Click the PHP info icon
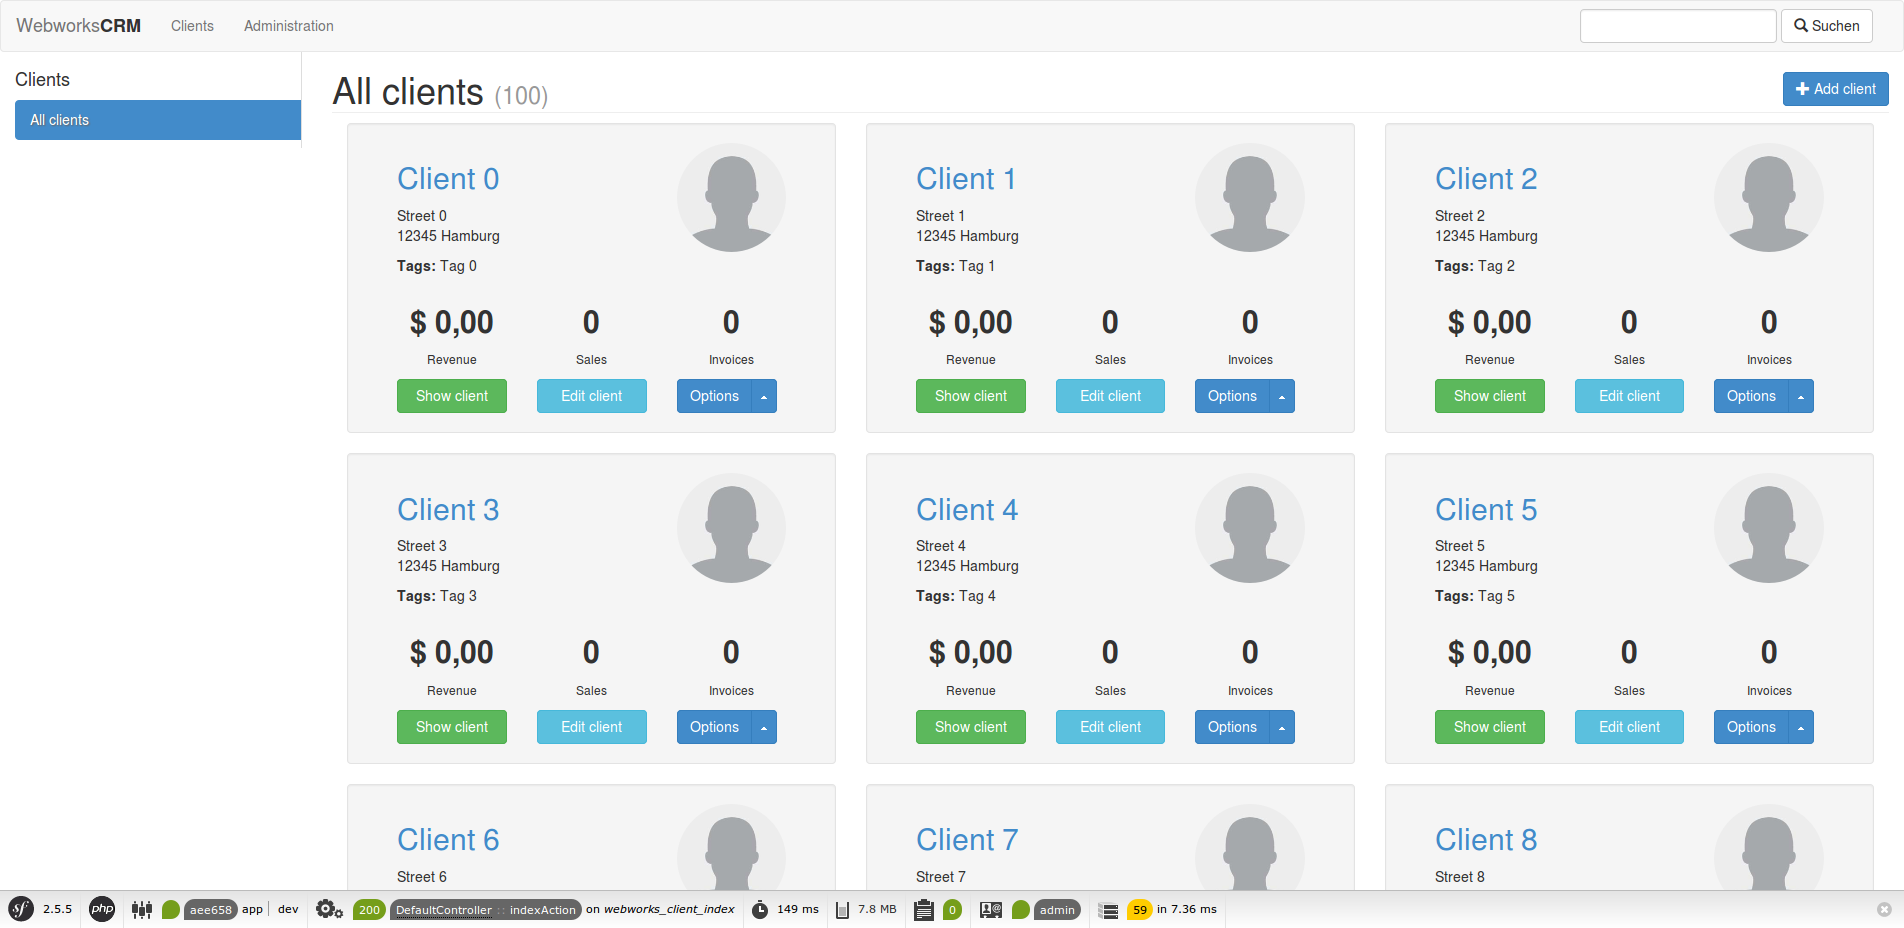 tap(101, 910)
